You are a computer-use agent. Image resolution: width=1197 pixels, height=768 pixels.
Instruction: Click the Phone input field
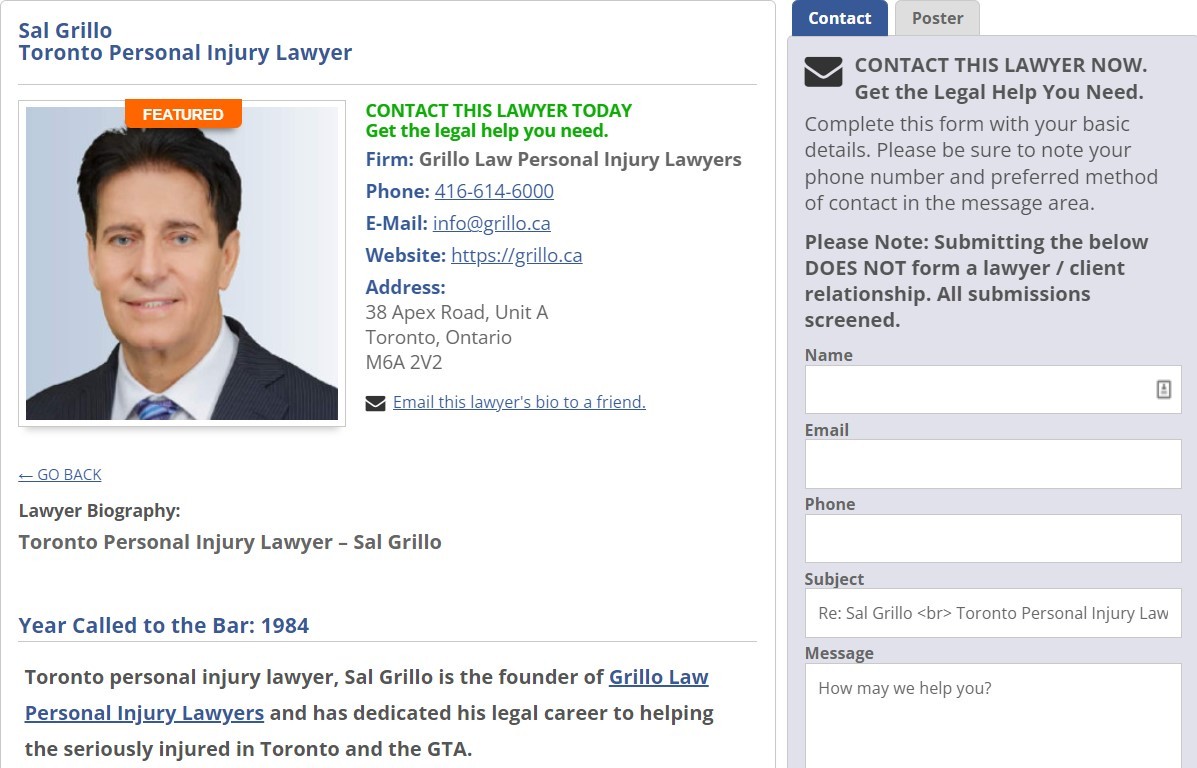click(x=992, y=538)
